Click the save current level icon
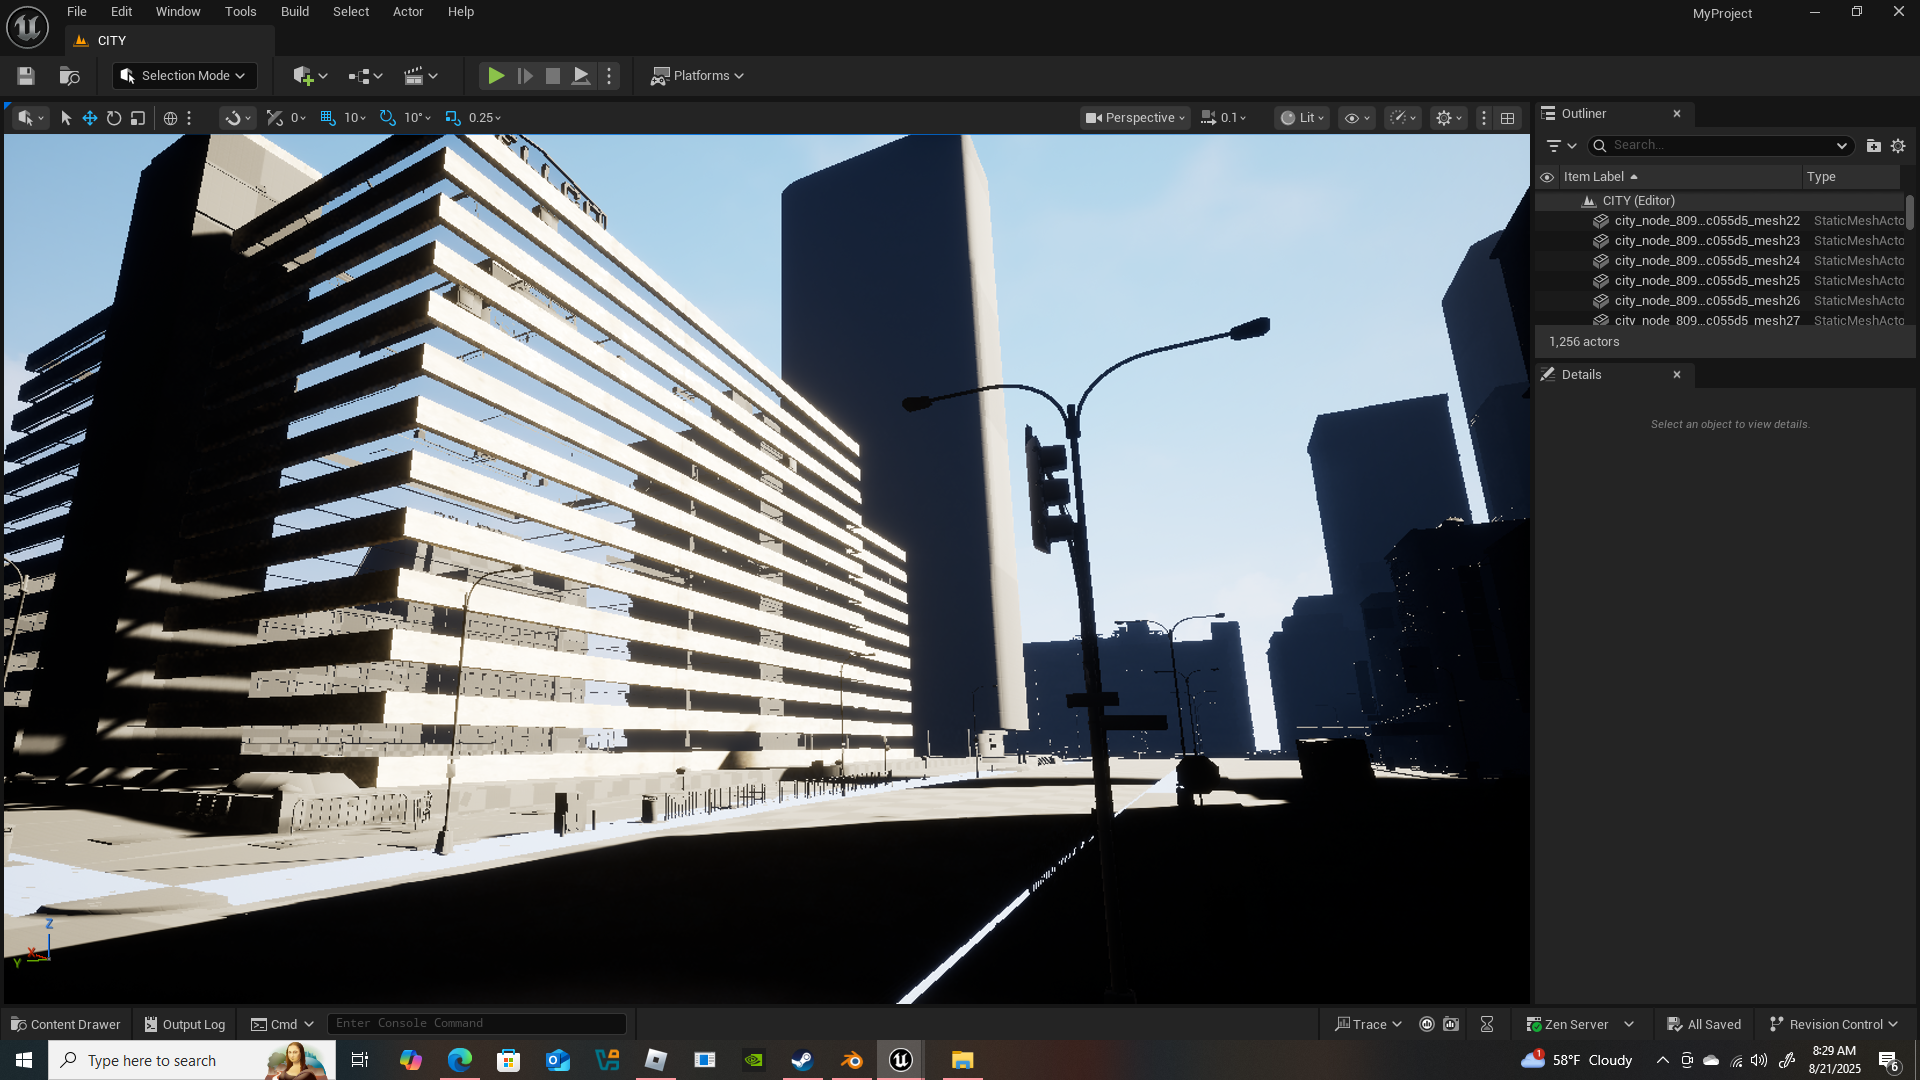Viewport: 1920px width, 1080px height. [x=26, y=76]
